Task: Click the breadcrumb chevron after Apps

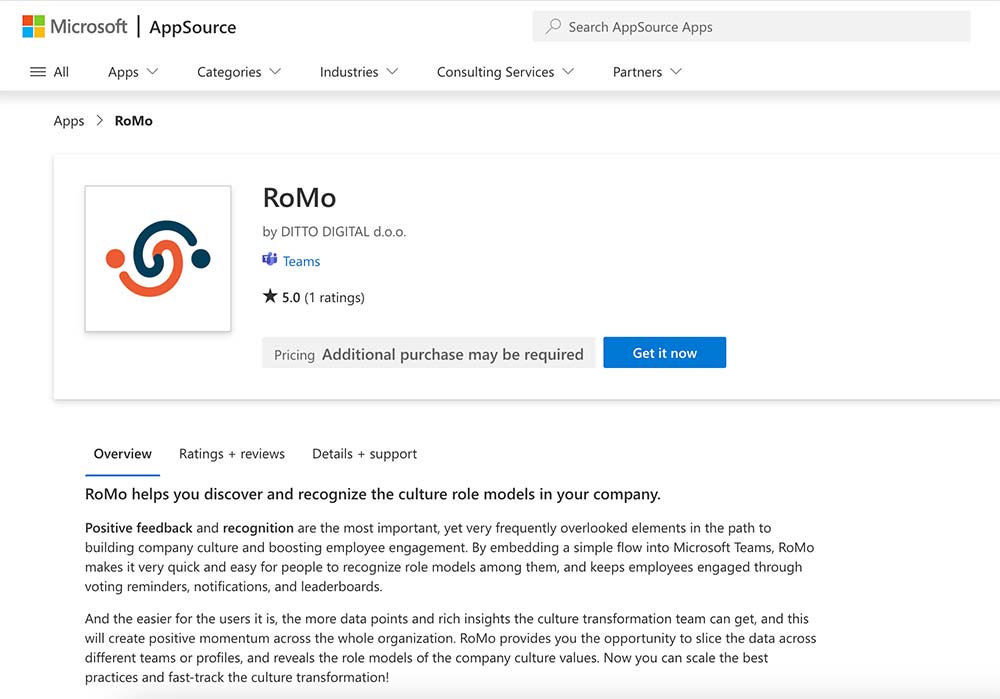Action: pos(99,121)
